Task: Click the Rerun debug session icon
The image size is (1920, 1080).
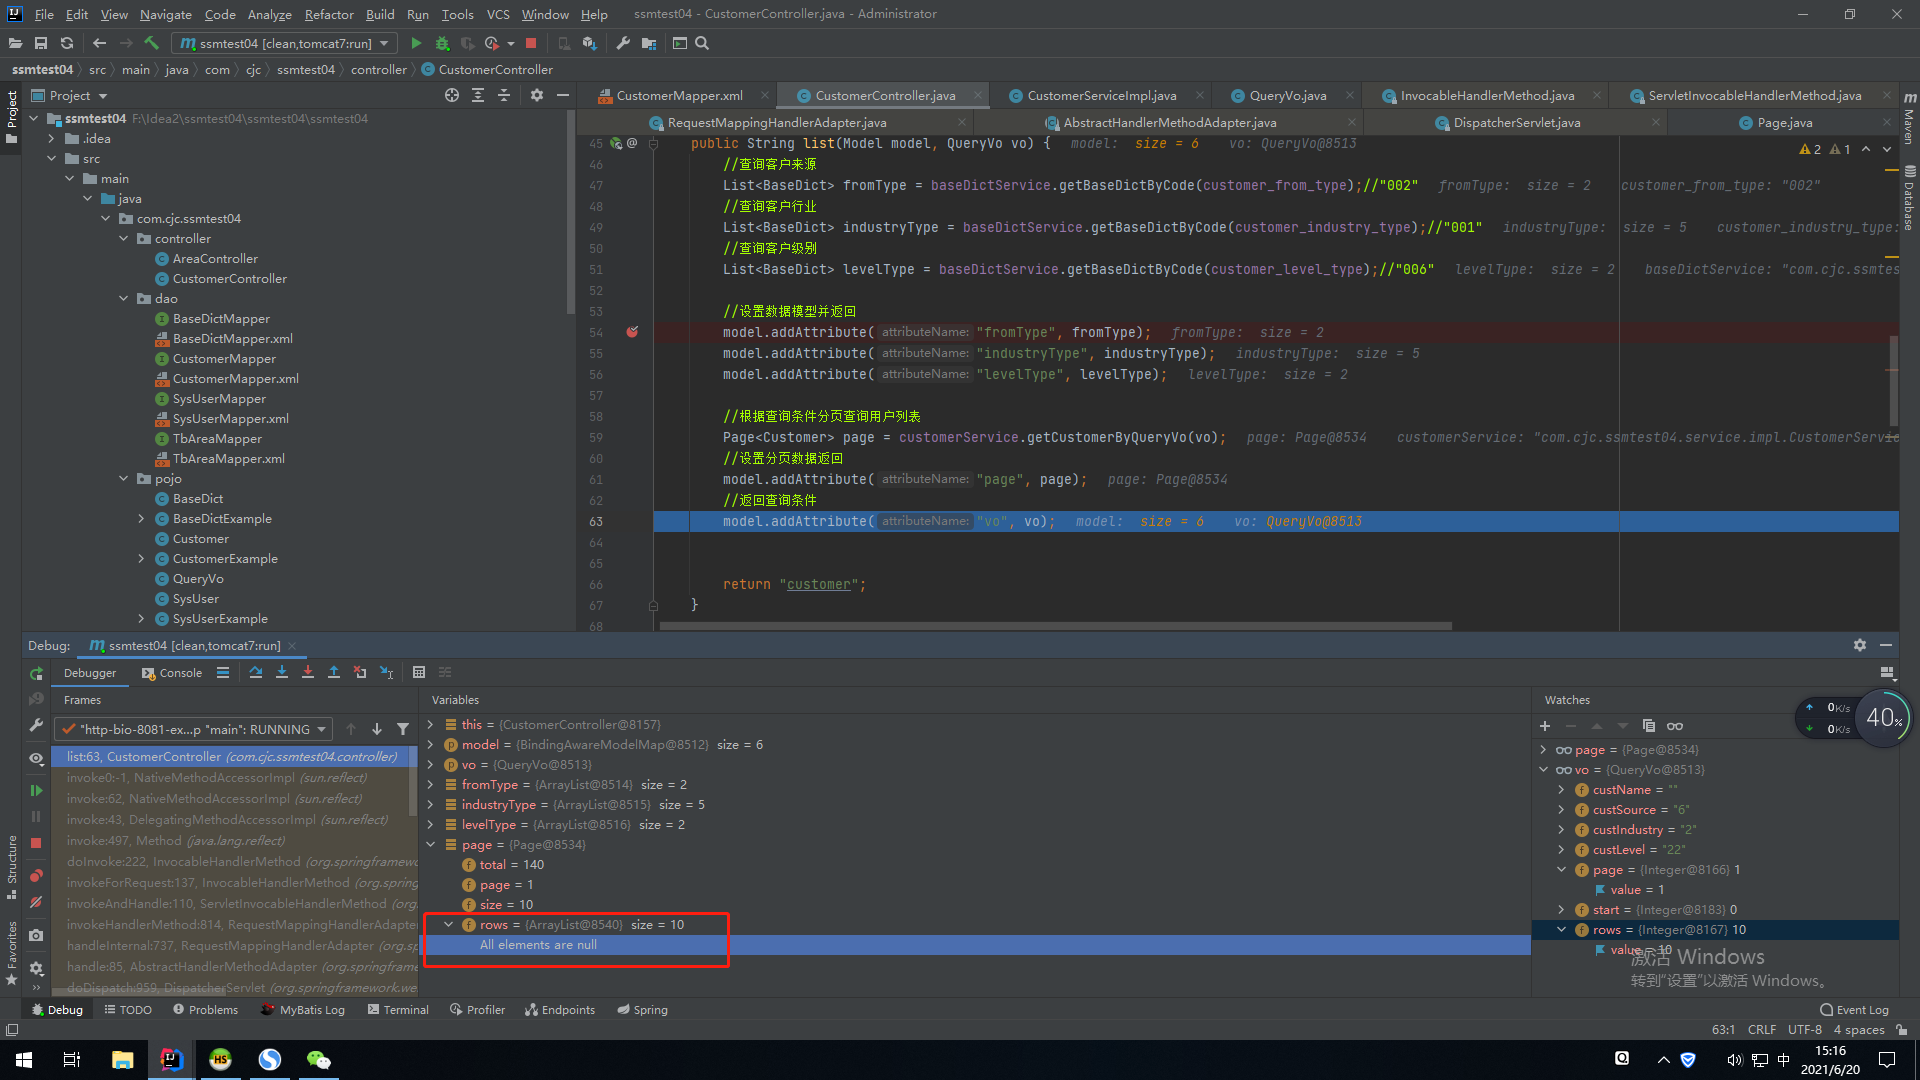Action: tap(36, 673)
